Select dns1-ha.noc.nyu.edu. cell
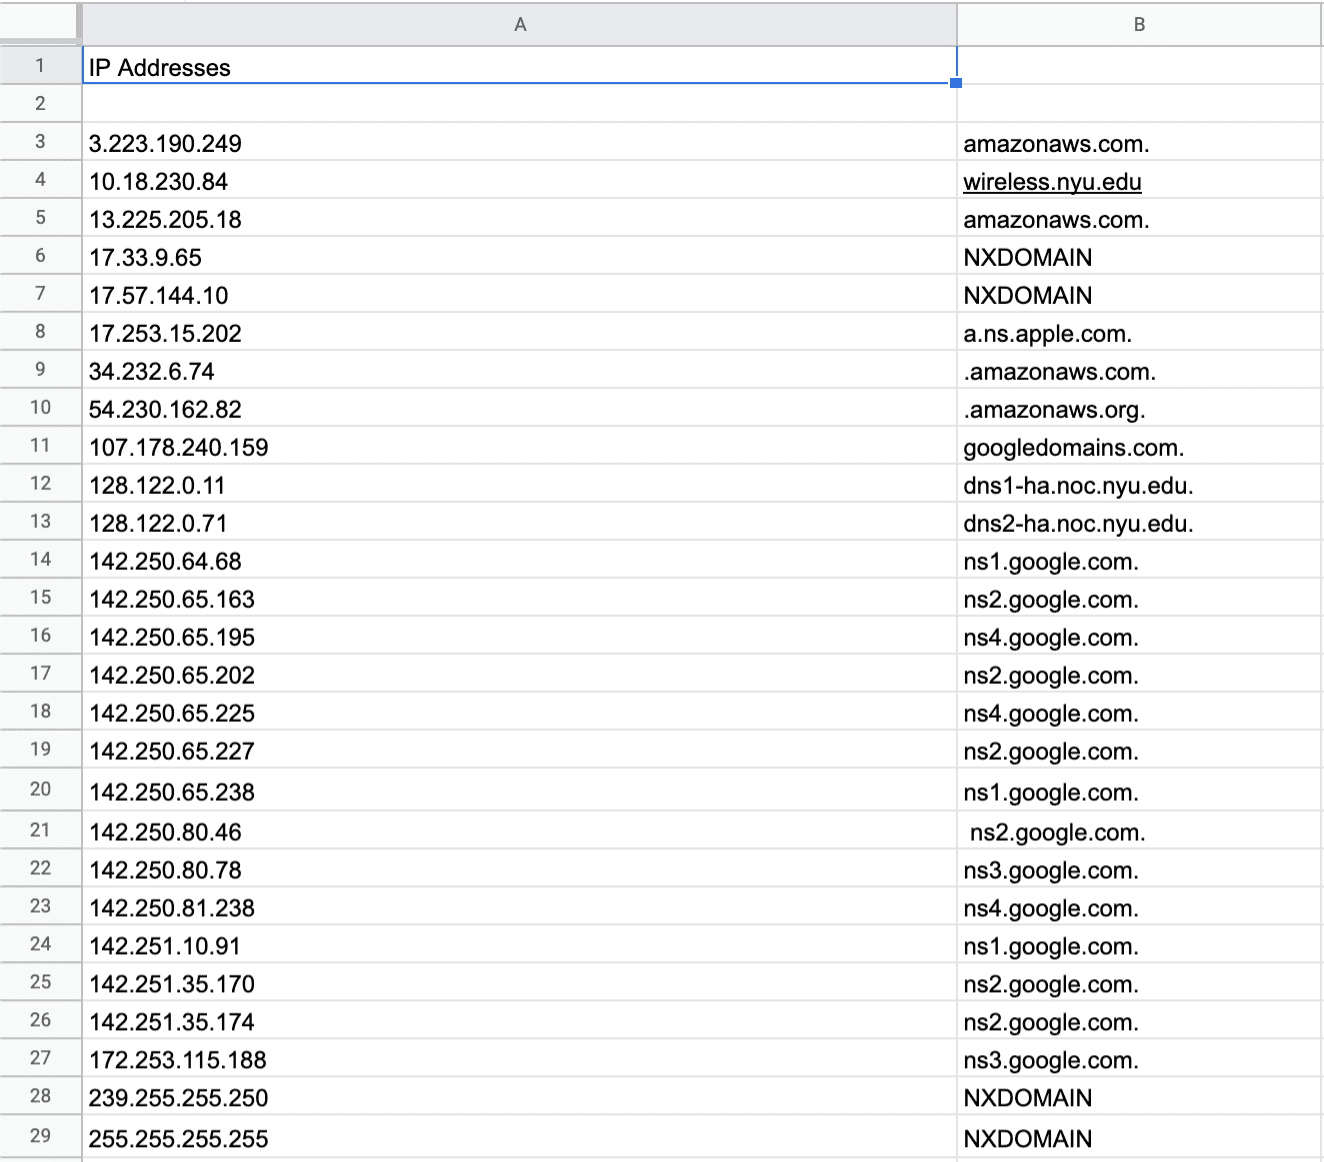The width and height of the screenshot is (1324, 1162). tap(1140, 485)
